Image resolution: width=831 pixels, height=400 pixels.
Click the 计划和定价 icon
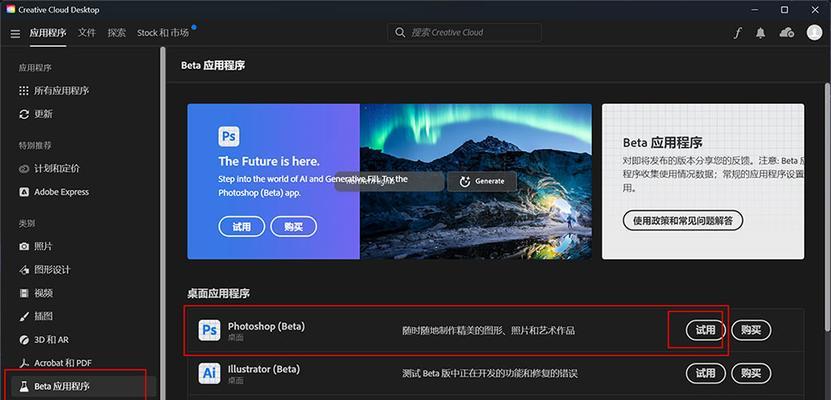[24, 169]
